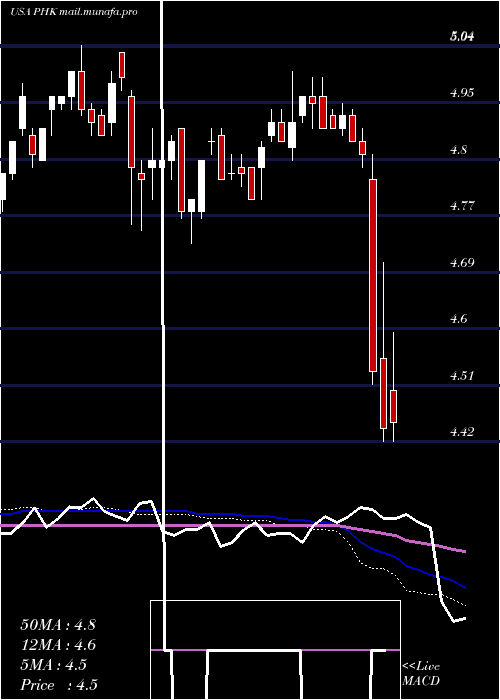Click the 5.04 price level label

(x=462, y=37)
